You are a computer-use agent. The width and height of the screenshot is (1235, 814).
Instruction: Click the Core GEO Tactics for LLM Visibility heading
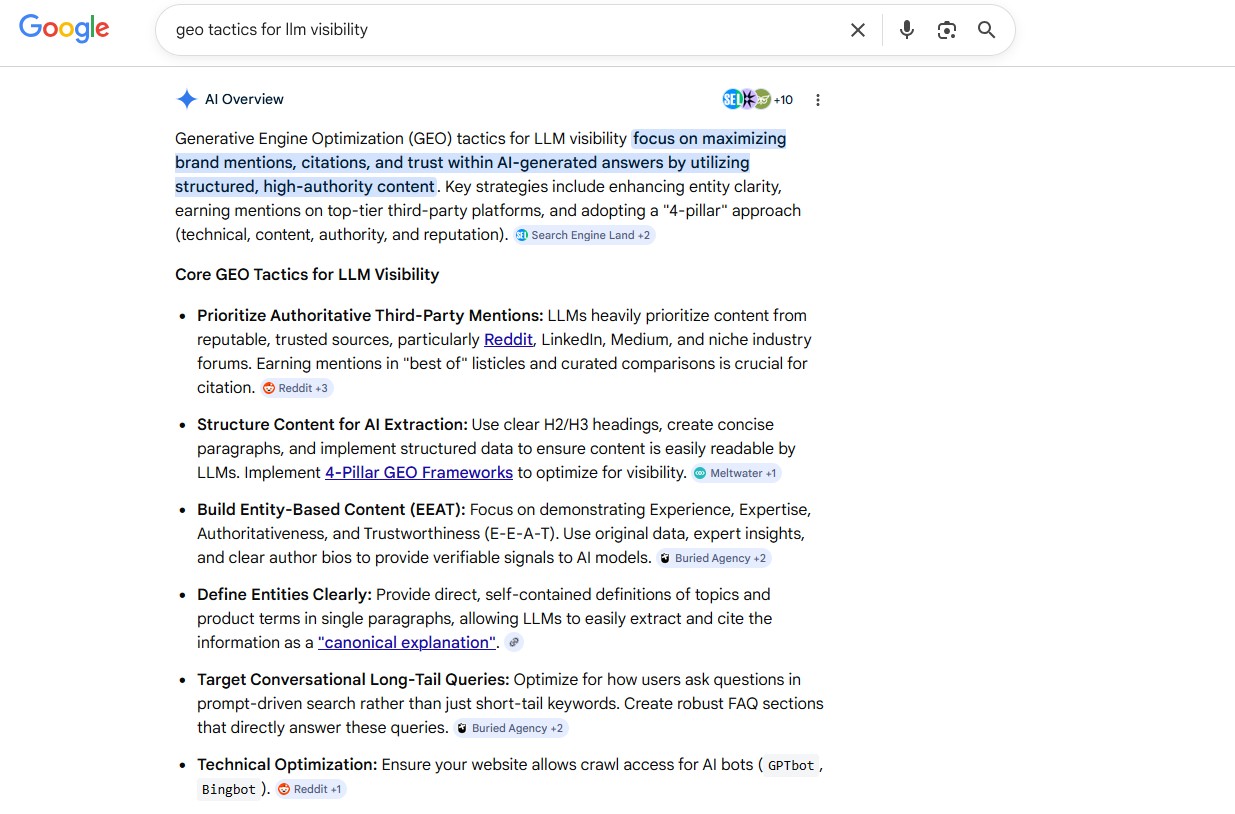[x=307, y=274]
